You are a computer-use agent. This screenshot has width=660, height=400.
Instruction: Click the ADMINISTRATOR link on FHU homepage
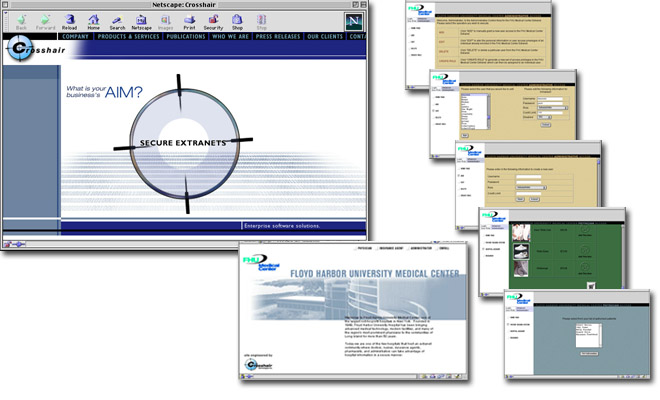421,248
